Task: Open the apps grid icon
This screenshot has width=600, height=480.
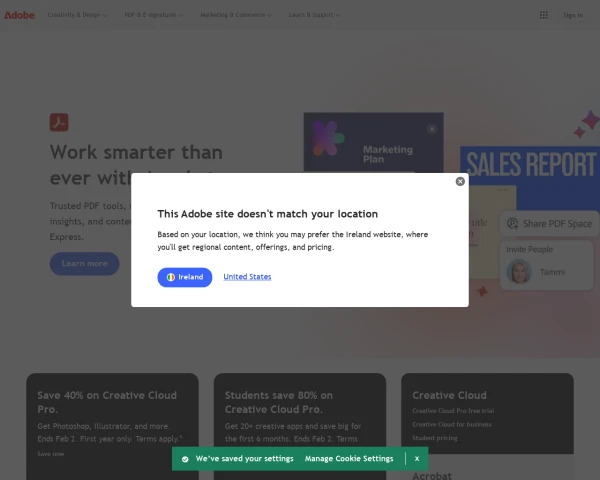Action: click(x=543, y=15)
